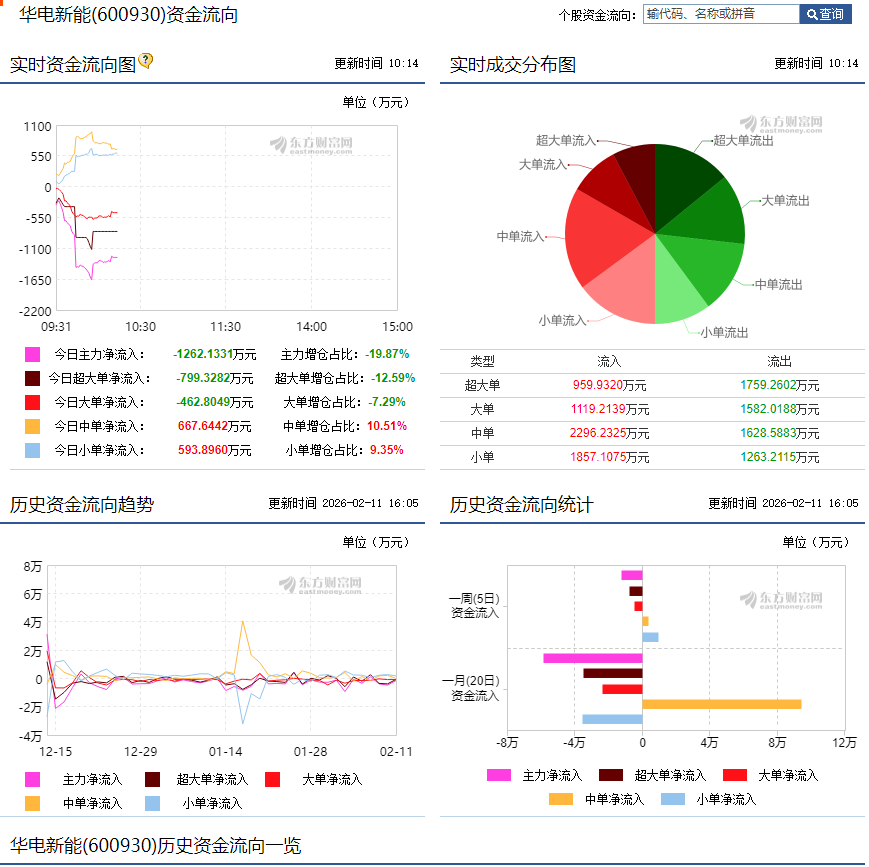Image resolution: width=869 pixels, height=867 pixels.
Task: Click the 大单 outflow cell 1582.0188万元
Action: 779,409
